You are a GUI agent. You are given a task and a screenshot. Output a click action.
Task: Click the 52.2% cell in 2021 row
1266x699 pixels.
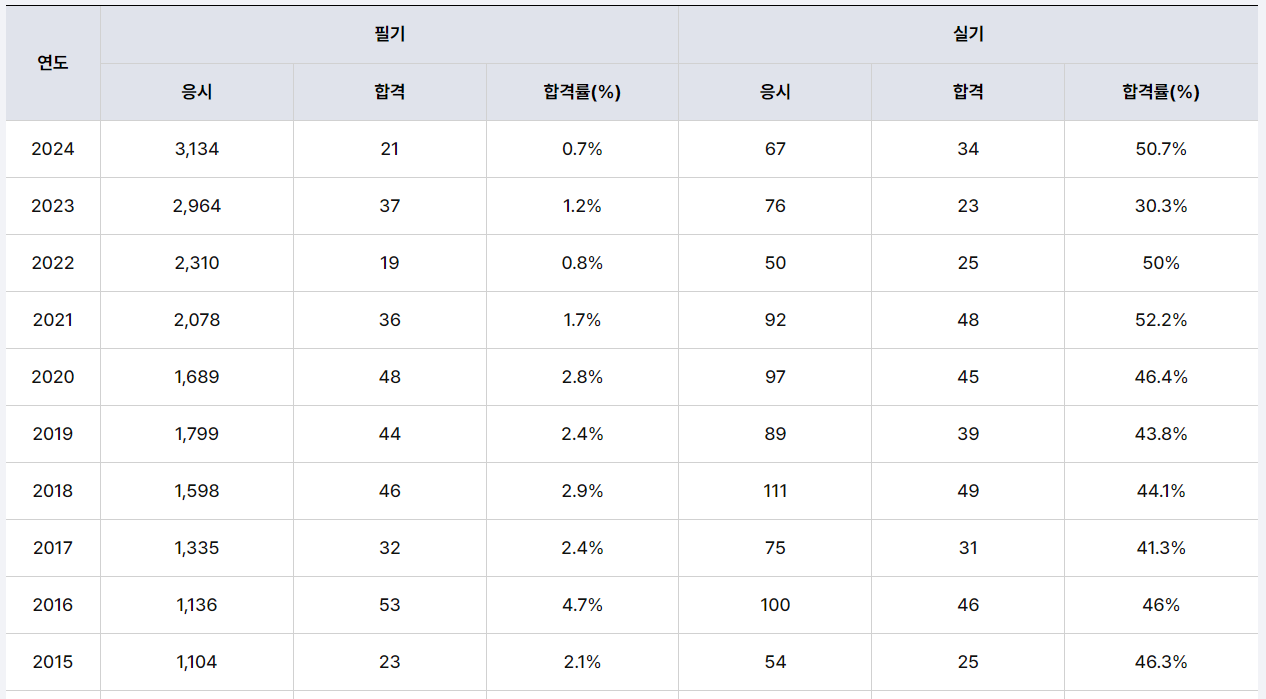click(1160, 320)
